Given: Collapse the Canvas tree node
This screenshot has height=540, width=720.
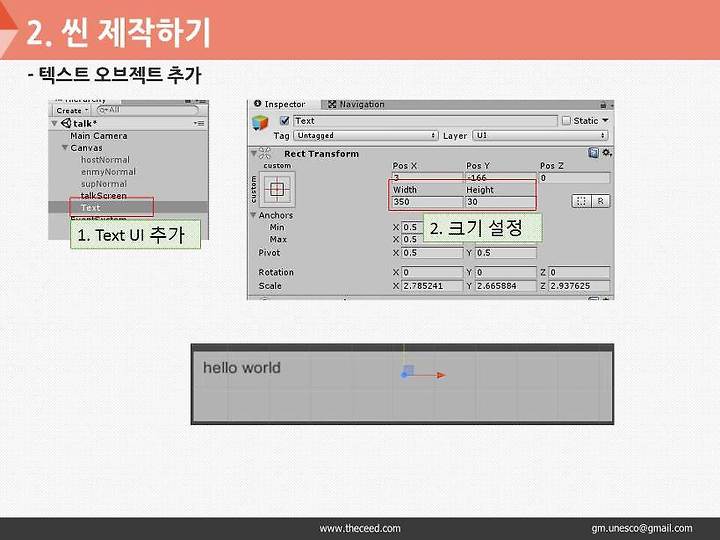Looking at the screenshot, I should tap(65, 147).
